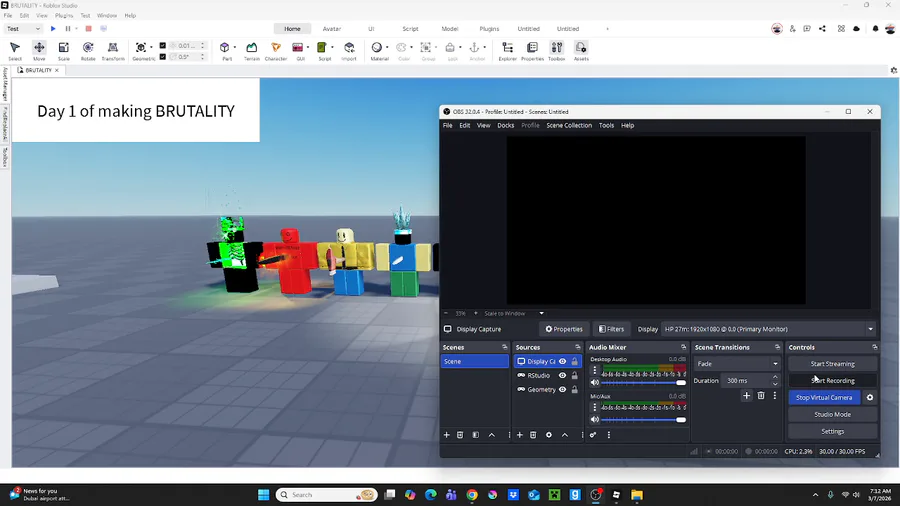Click Stop Virtual Camera
900x506 pixels.
click(x=824, y=398)
